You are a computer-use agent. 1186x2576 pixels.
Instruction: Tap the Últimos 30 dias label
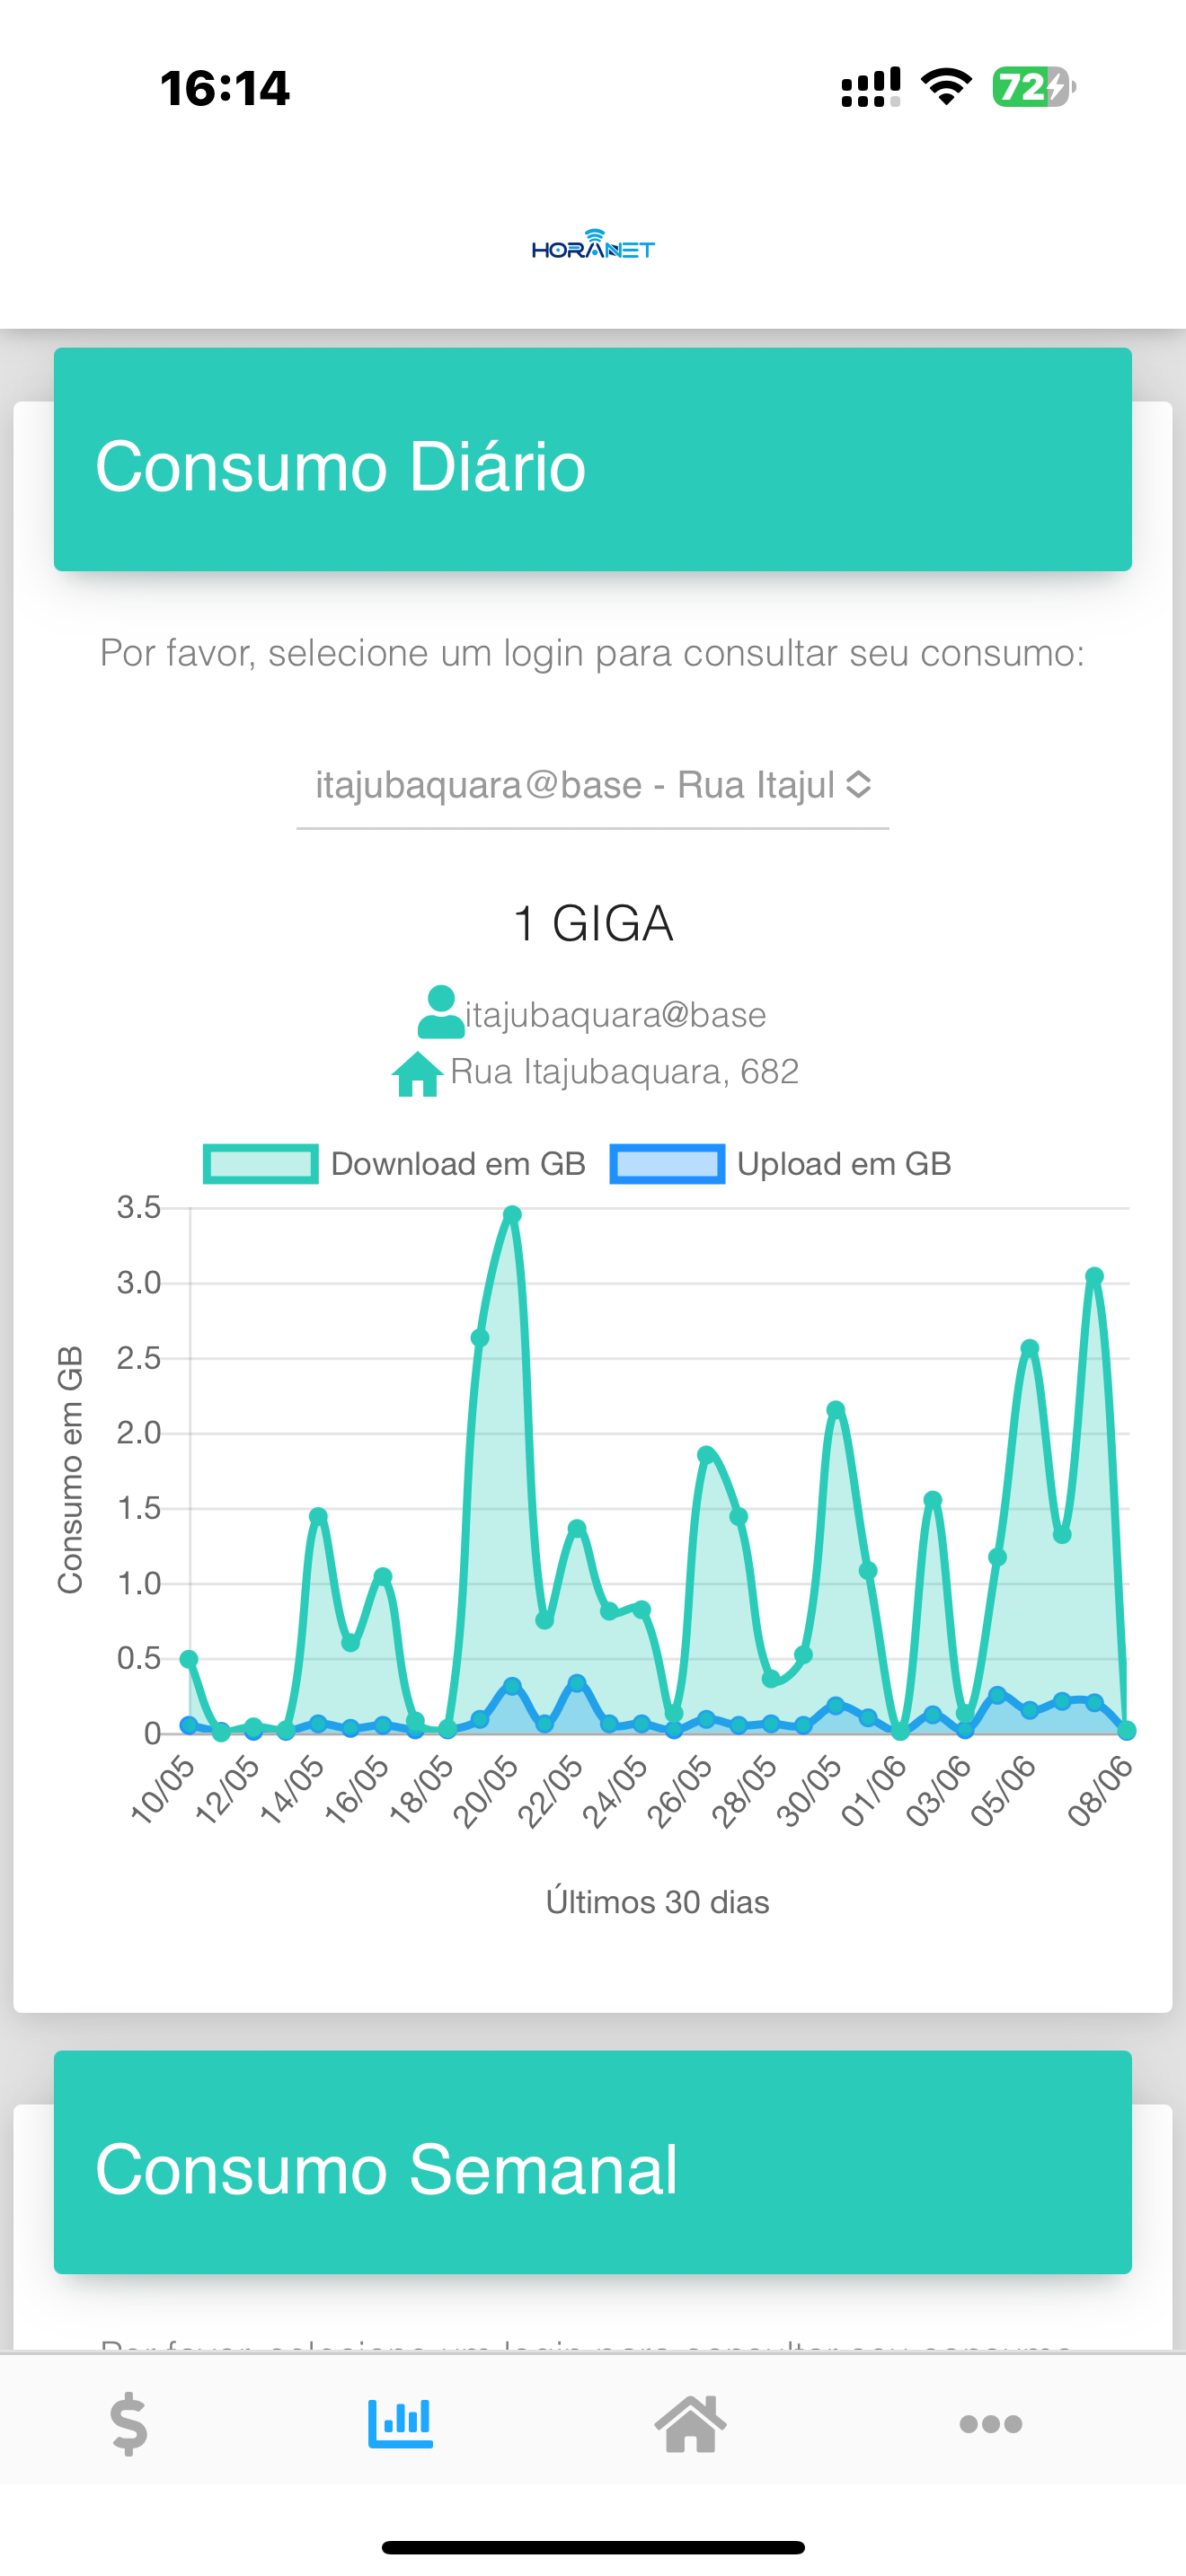point(657,1901)
